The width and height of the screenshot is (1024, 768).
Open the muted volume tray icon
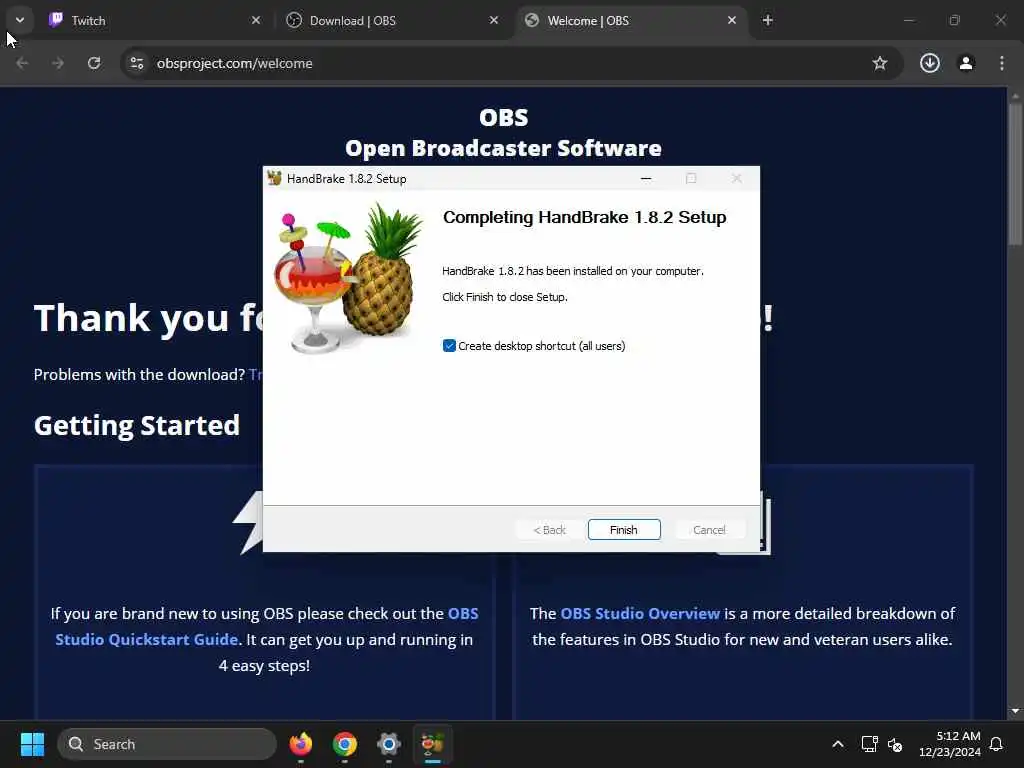pos(895,744)
